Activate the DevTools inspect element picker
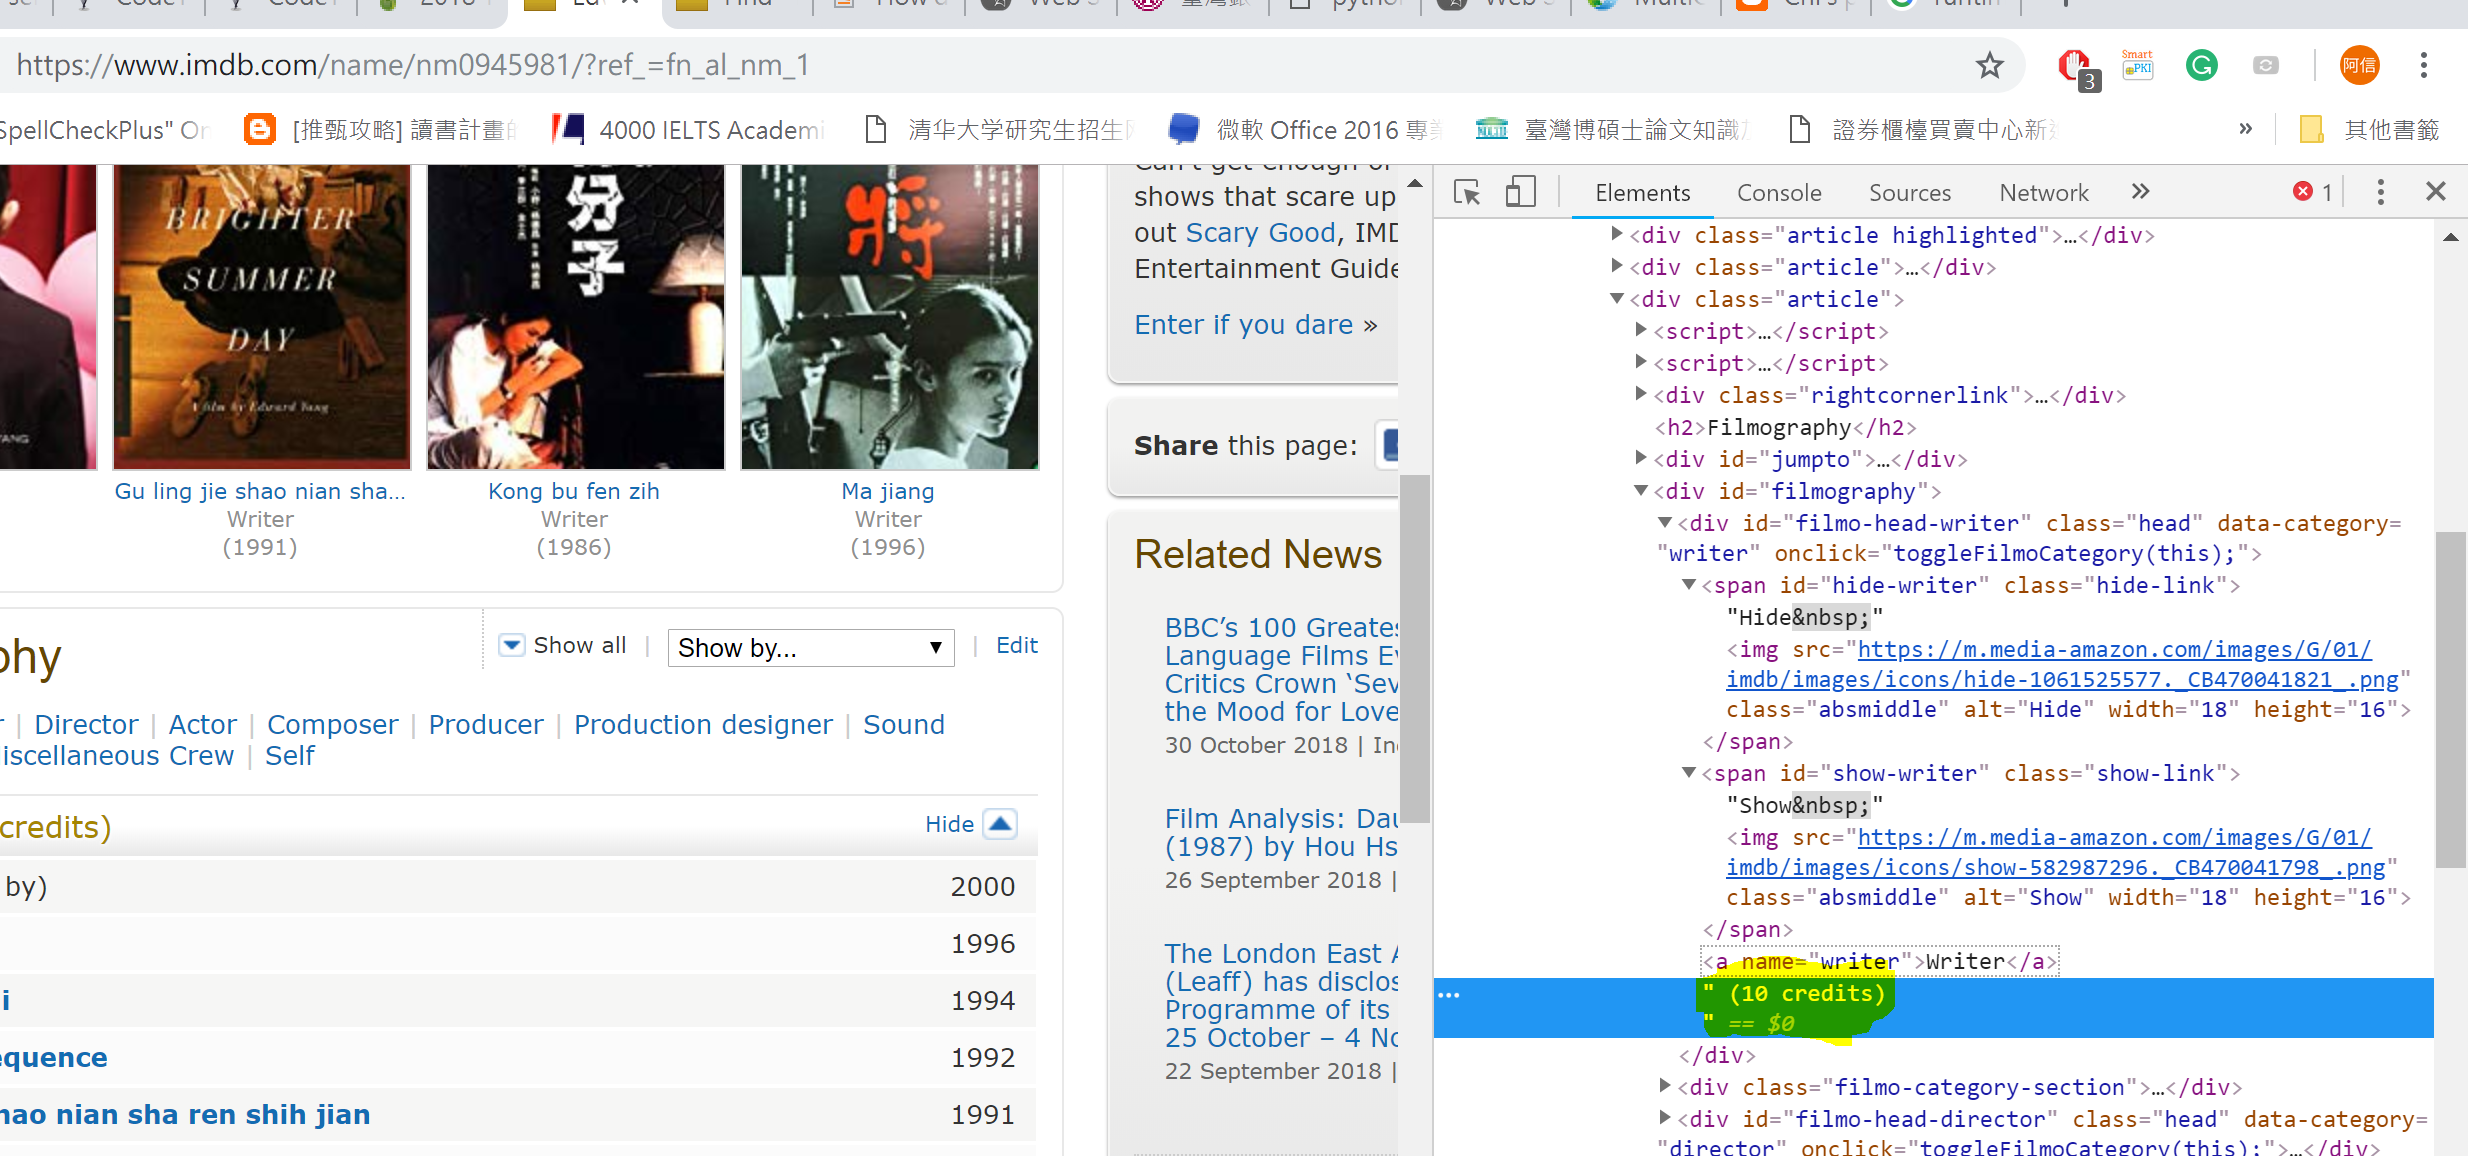Viewport: 2468px width, 1156px height. point(1467,192)
